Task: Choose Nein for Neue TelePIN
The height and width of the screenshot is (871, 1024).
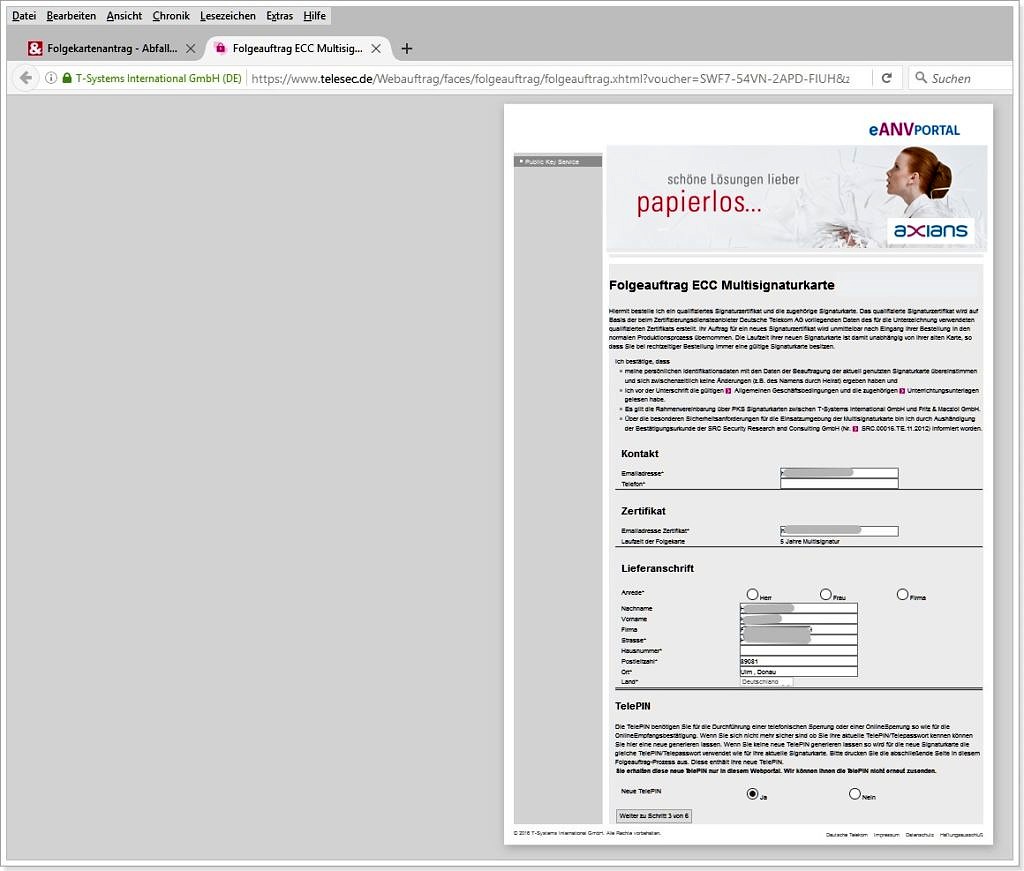Action: click(855, 794)
